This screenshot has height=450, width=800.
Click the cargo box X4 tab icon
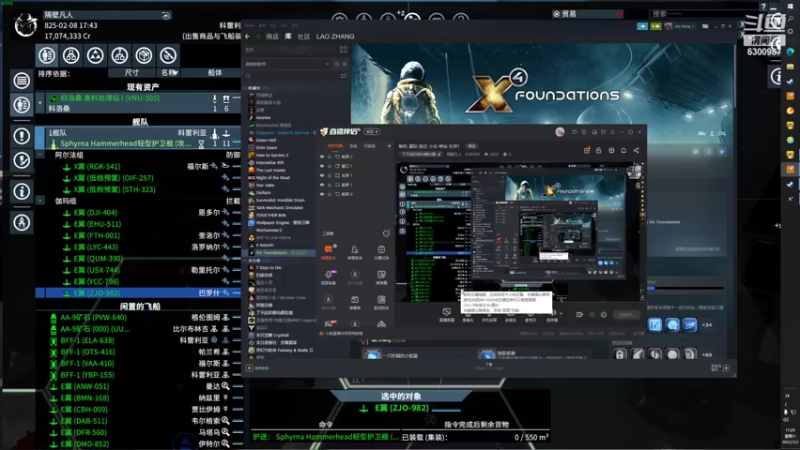click(144, 55)
